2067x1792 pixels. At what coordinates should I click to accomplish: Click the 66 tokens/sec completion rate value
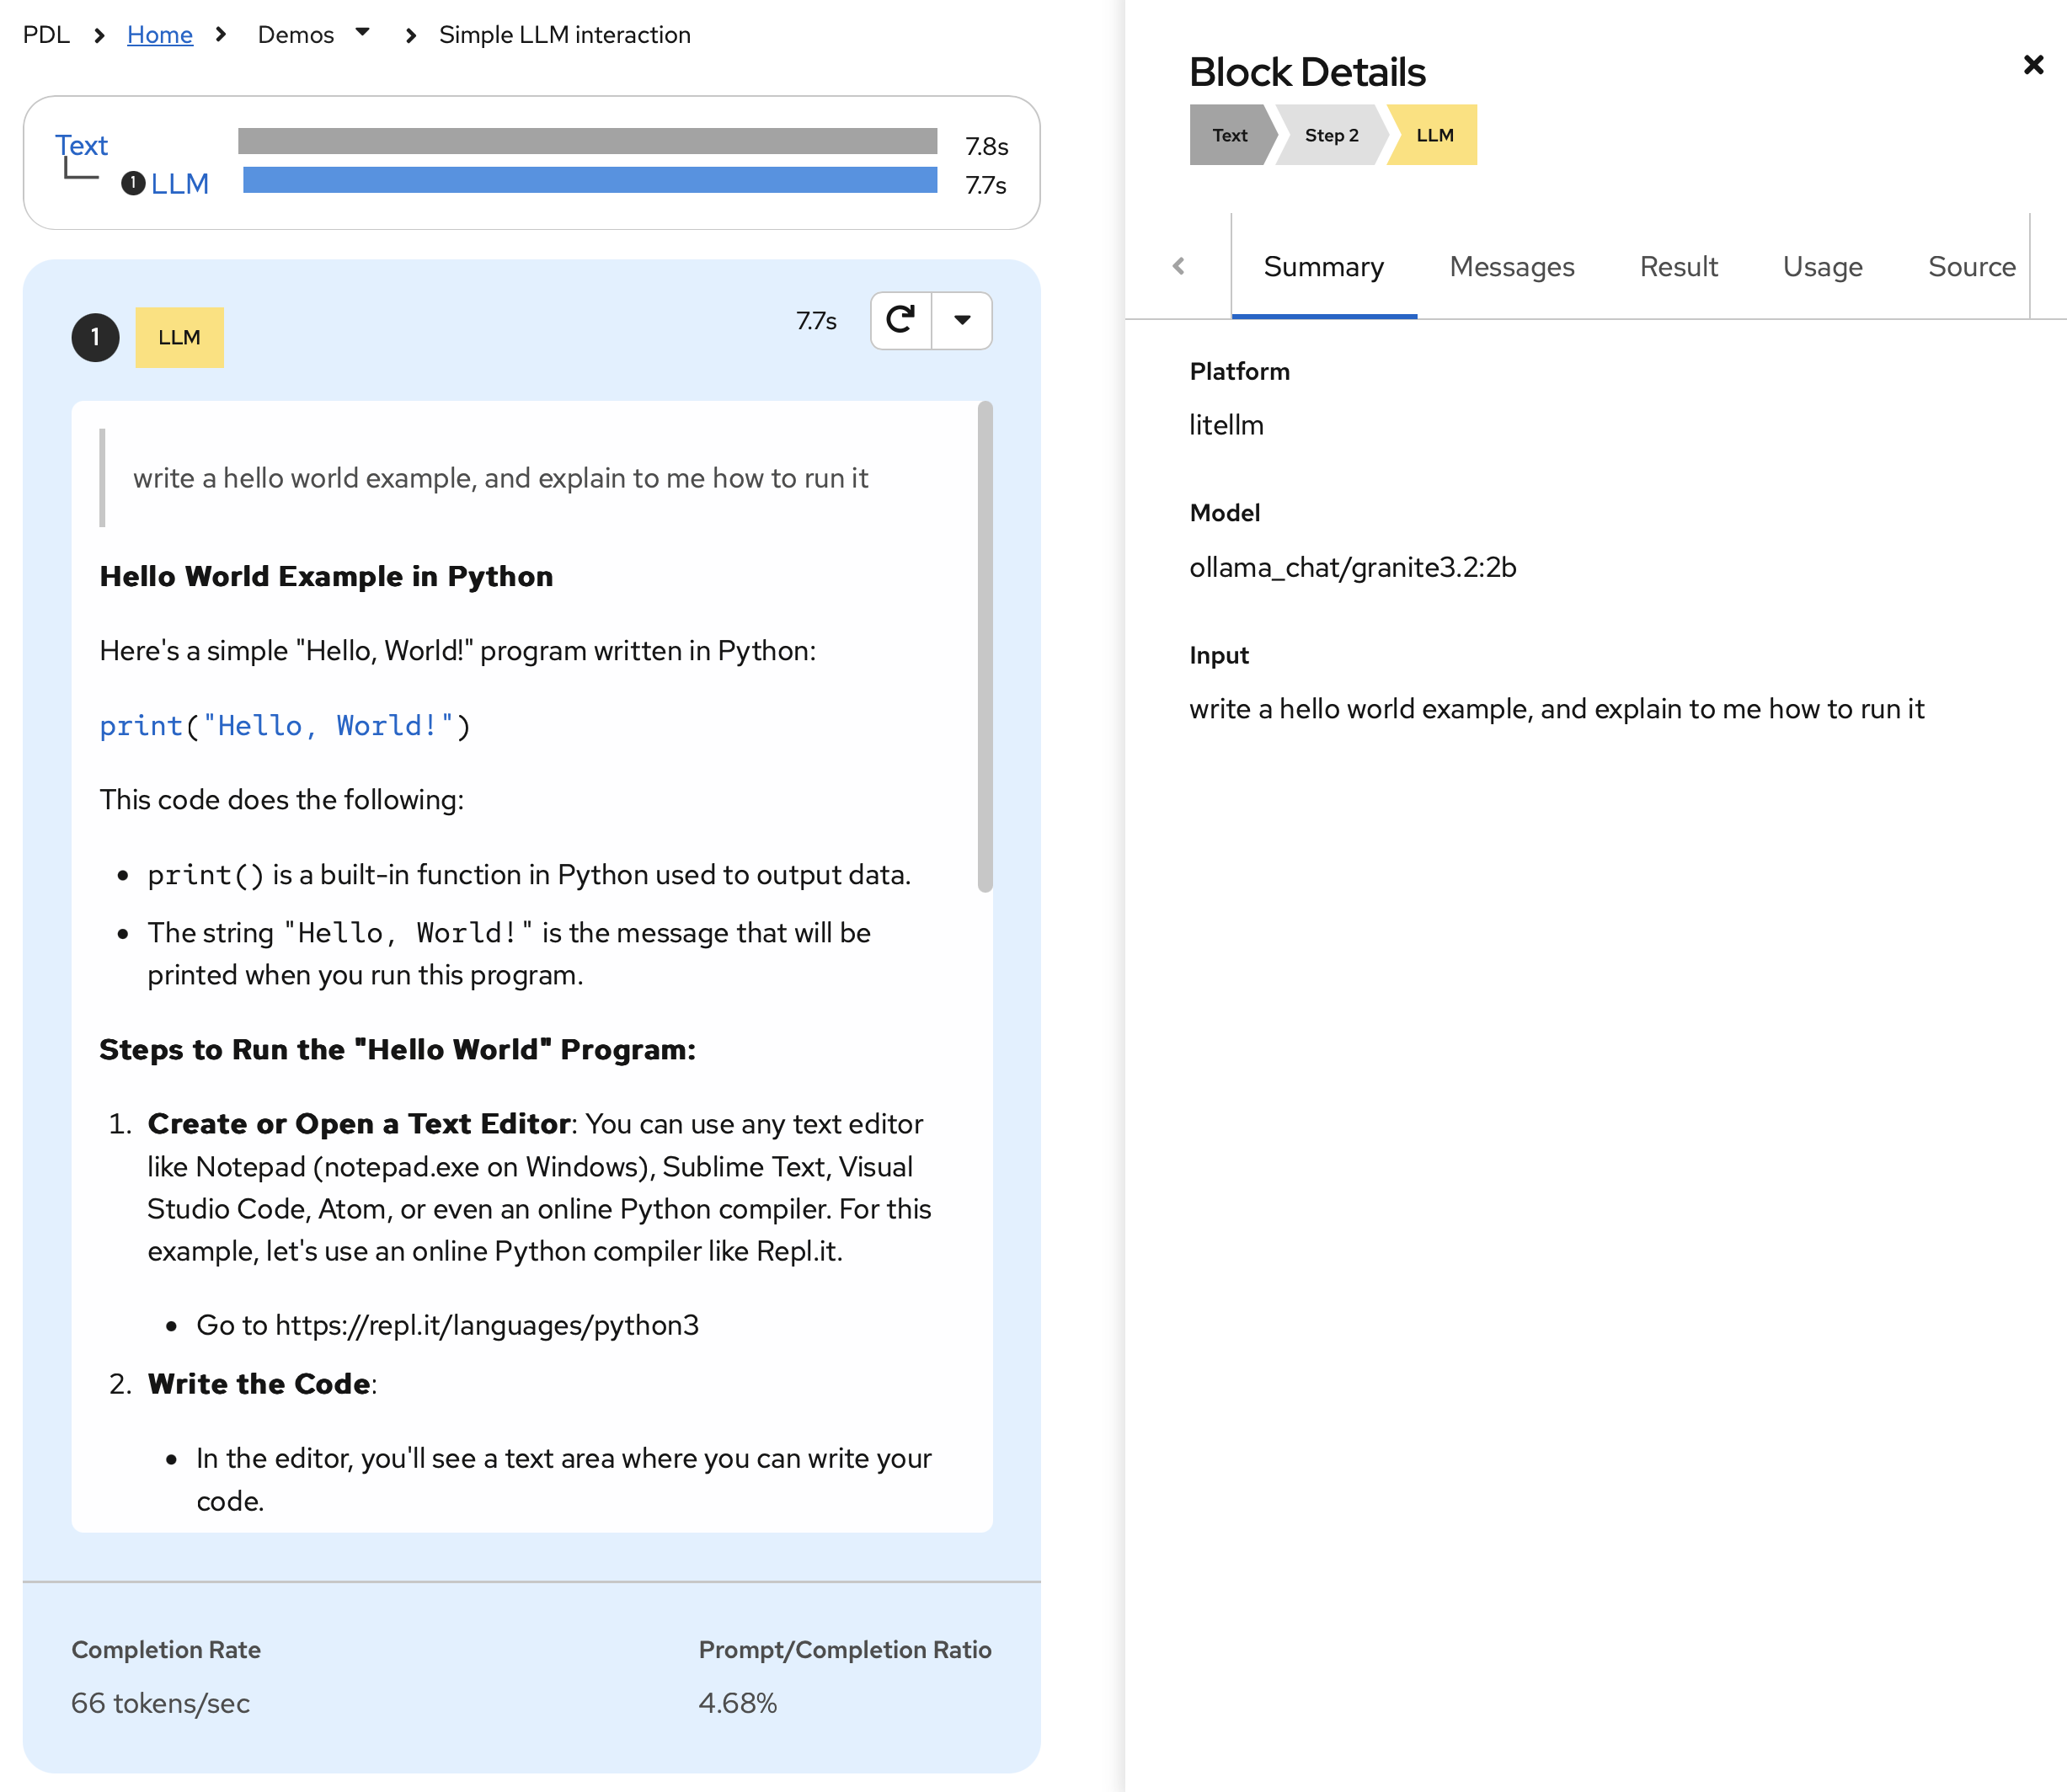(160, 1703)
